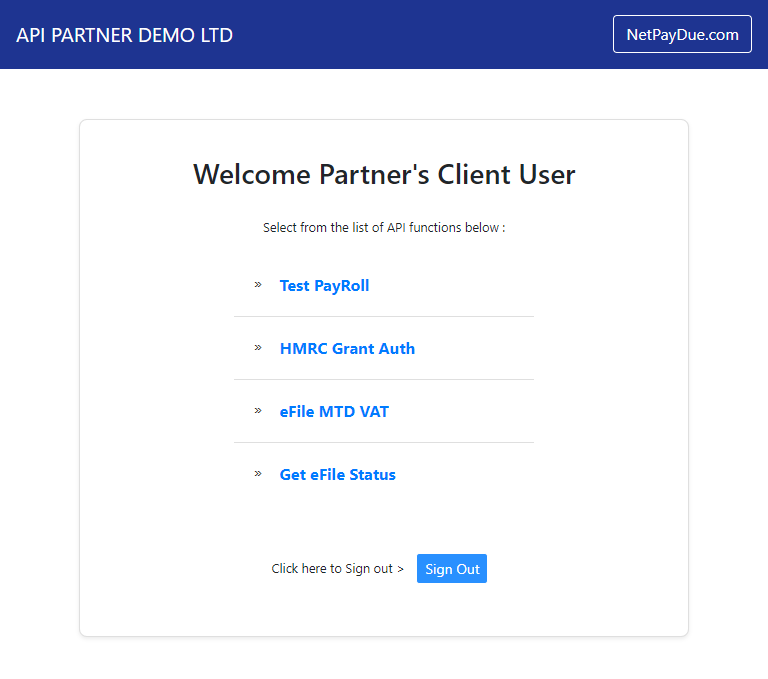This screenshot has width=768, height=679.
Task: Click the divider line below HMRC Grant Auth
Action: [384, 380]
